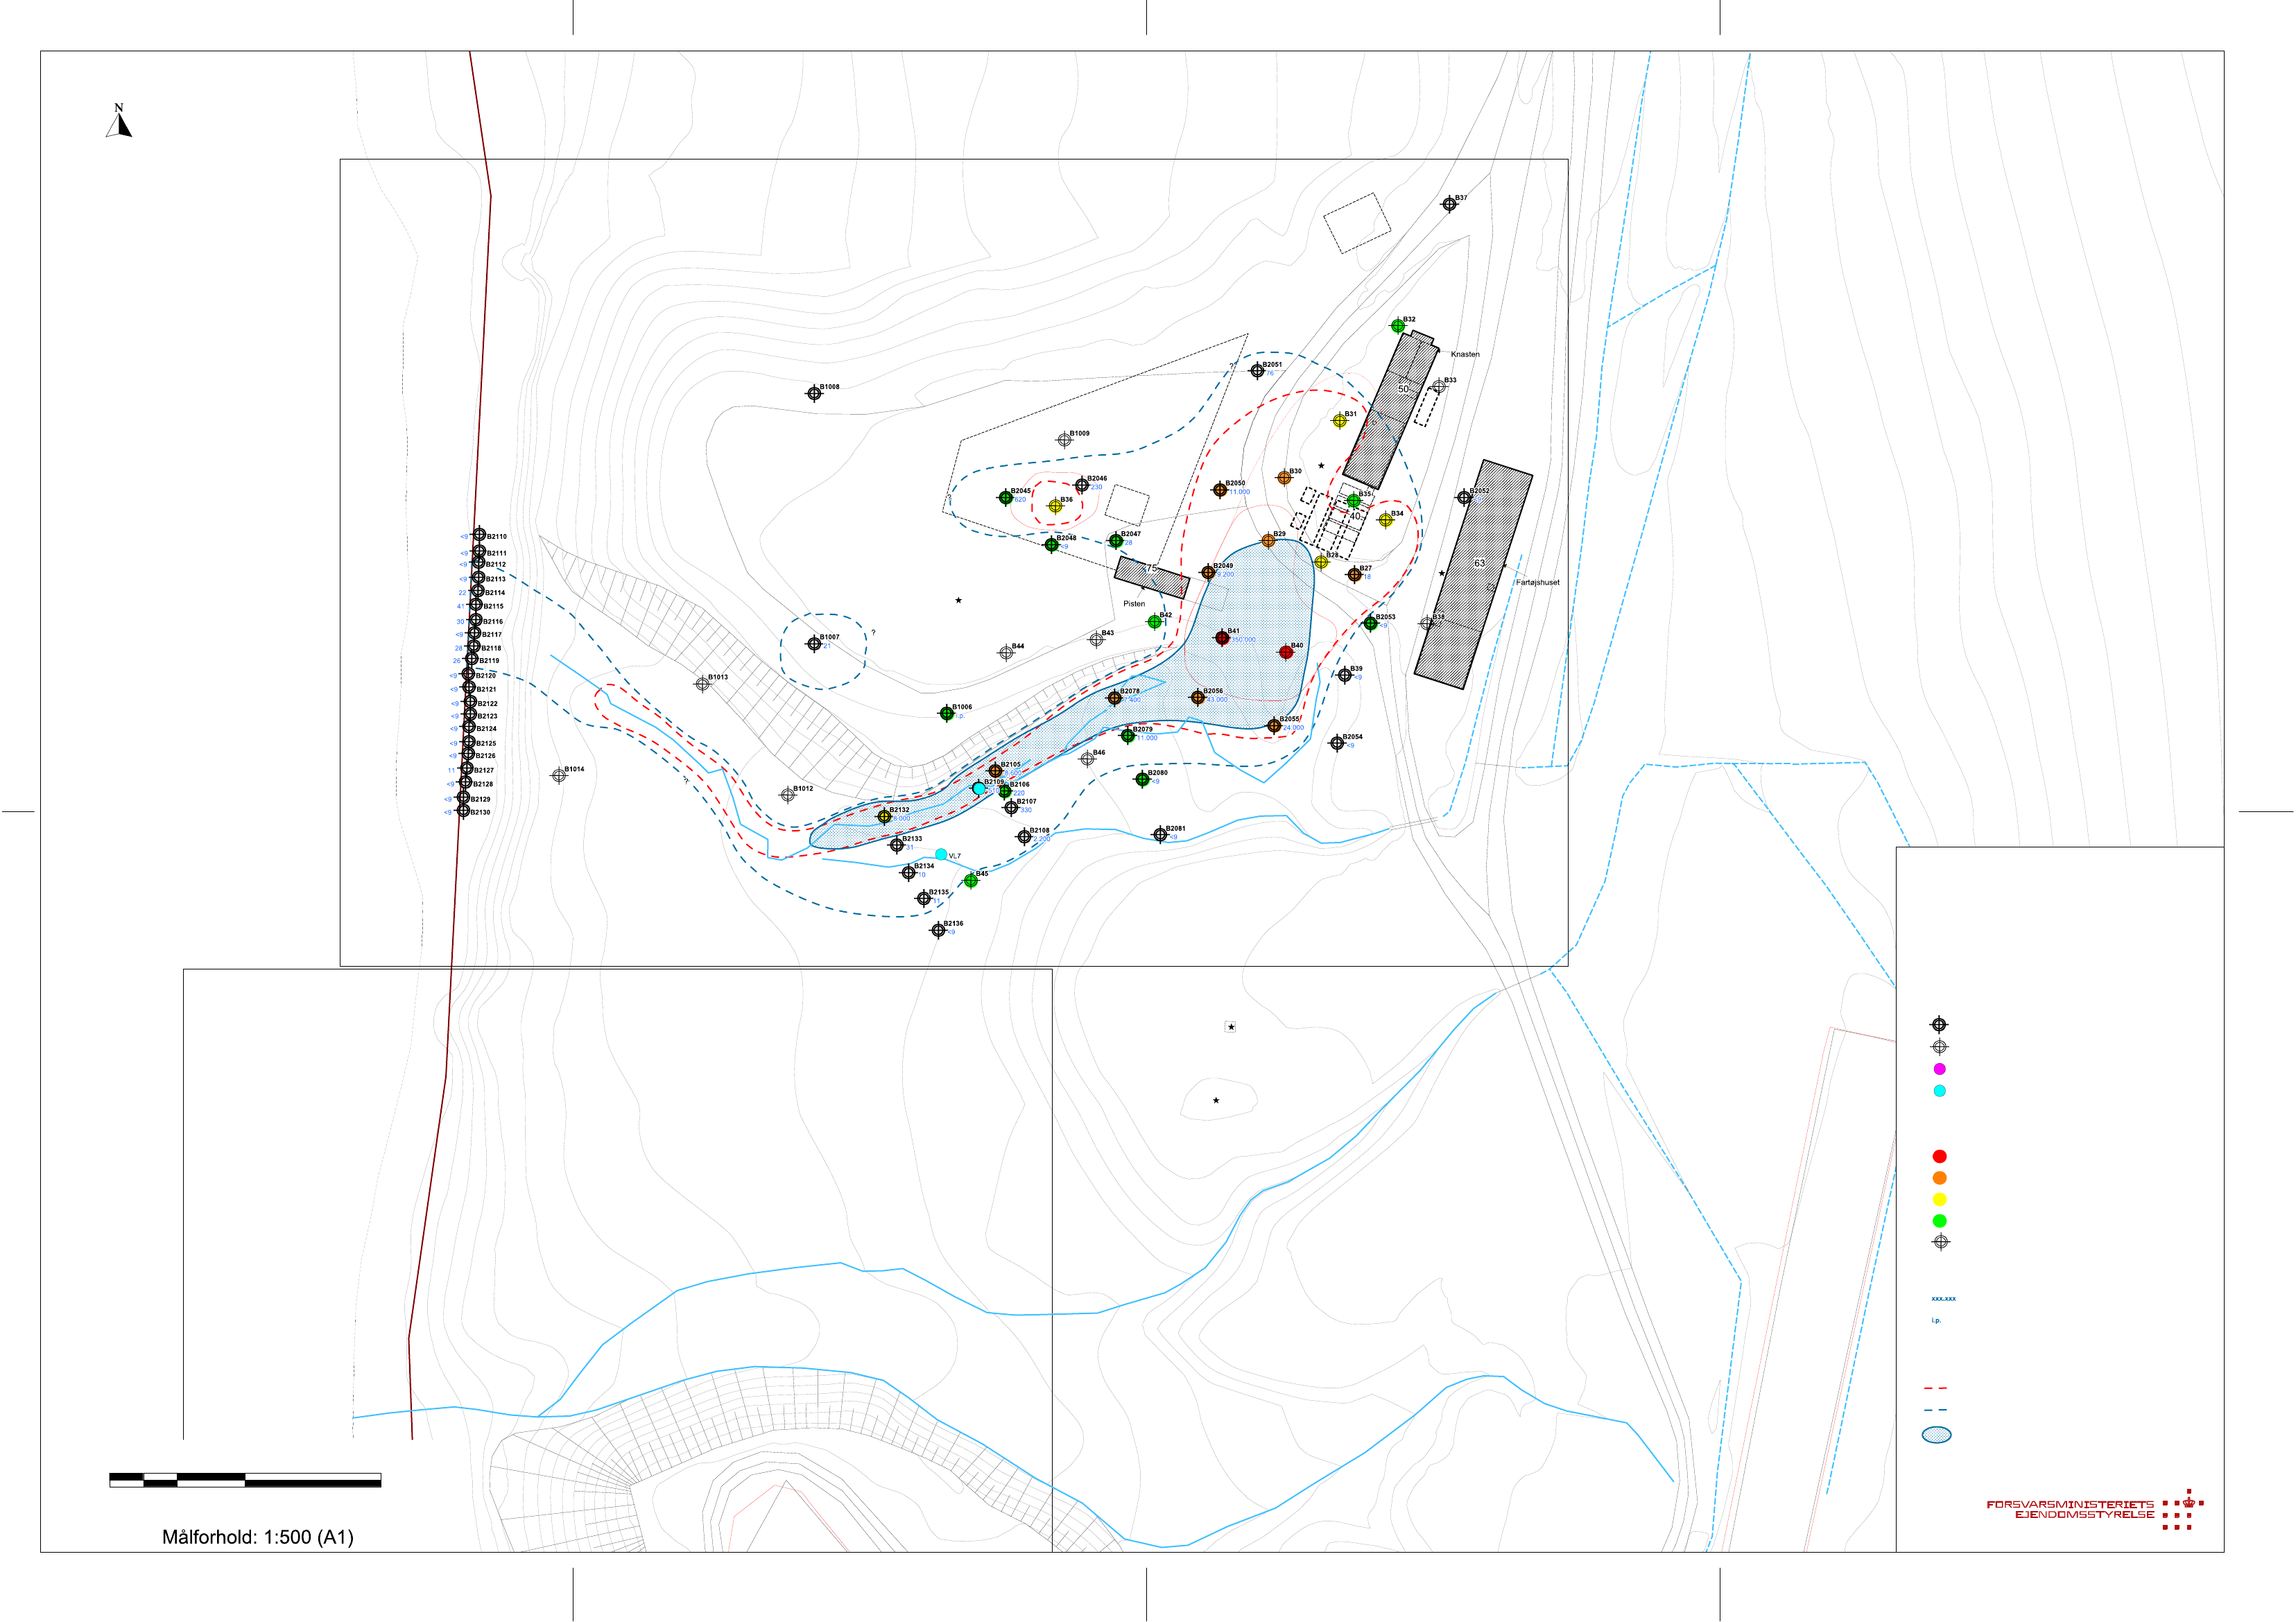Click the hatched building numbered 75
Screen dimensions: 2296x1622
pos(1152,577)
